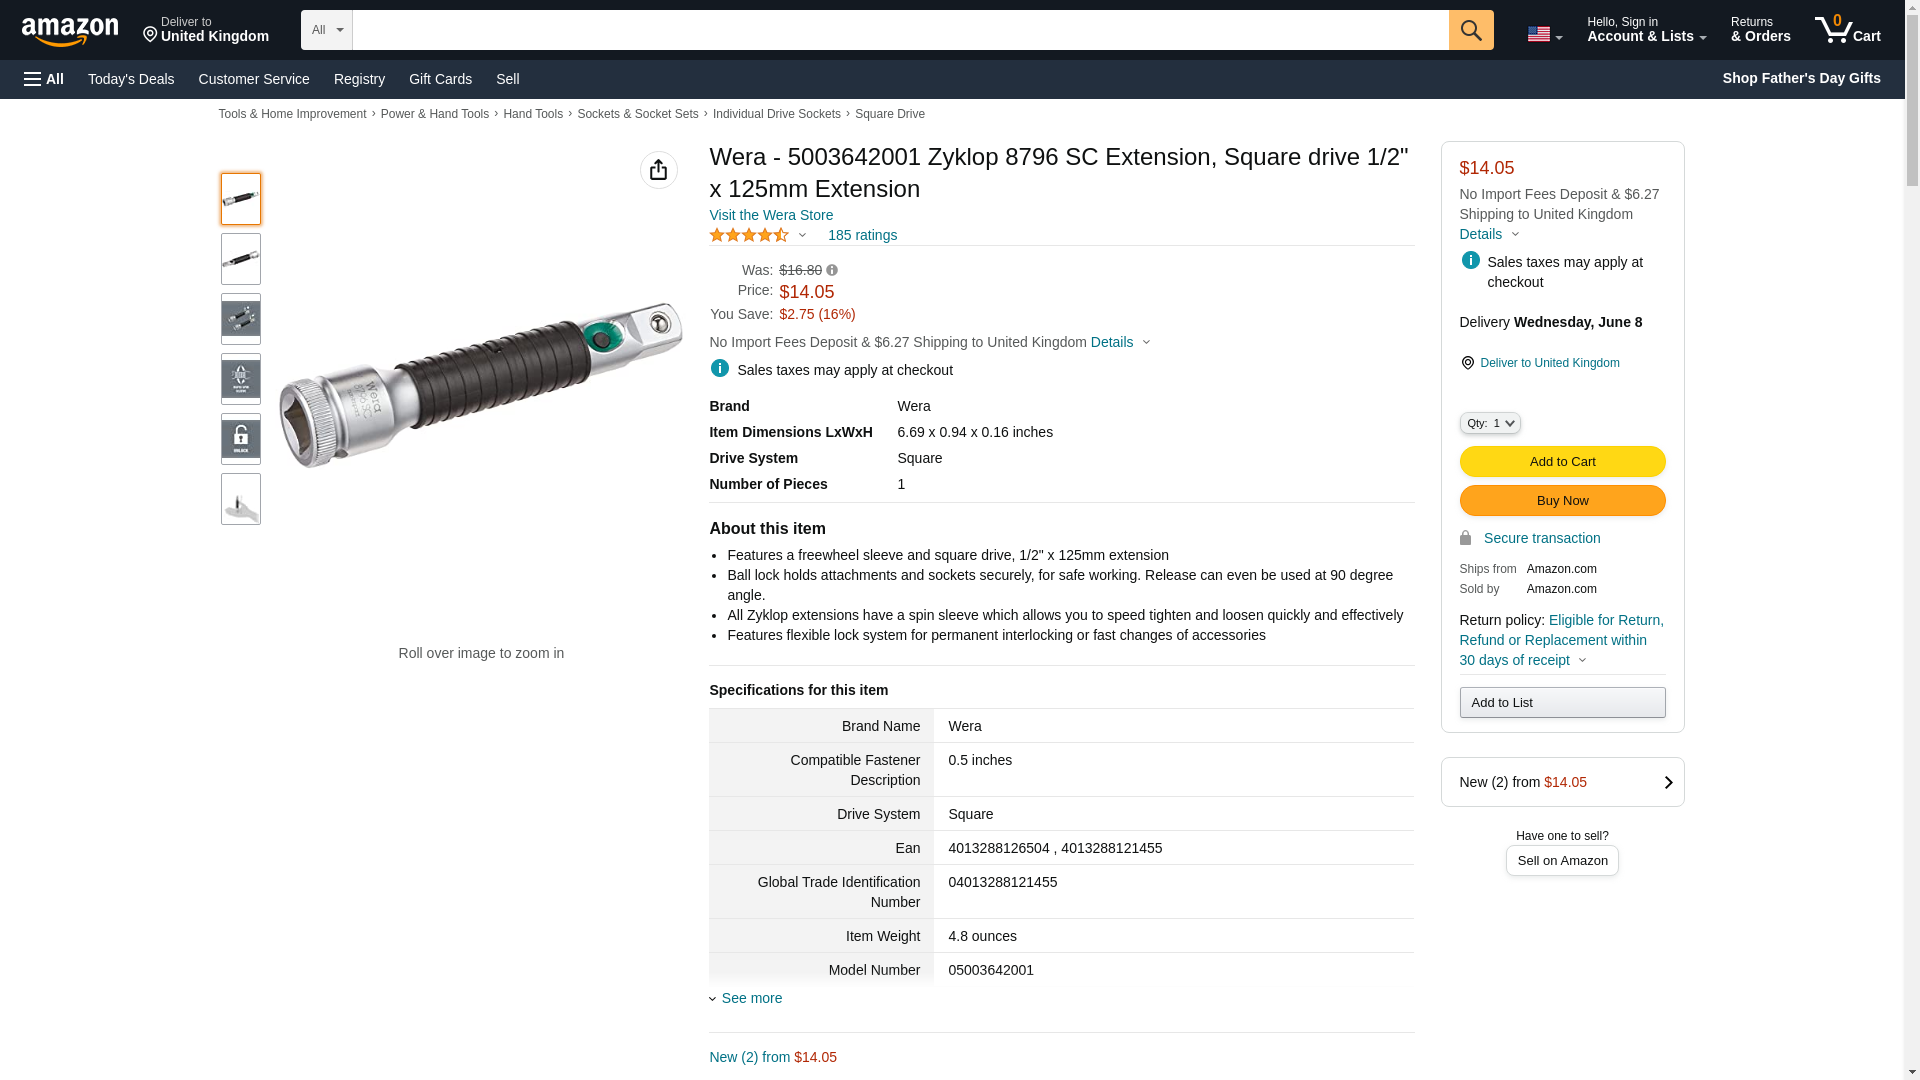The width and height of the screenshot is (1920, 1080).
Task: Click the Add to Cart button
Action: (x=1561, y=461)
